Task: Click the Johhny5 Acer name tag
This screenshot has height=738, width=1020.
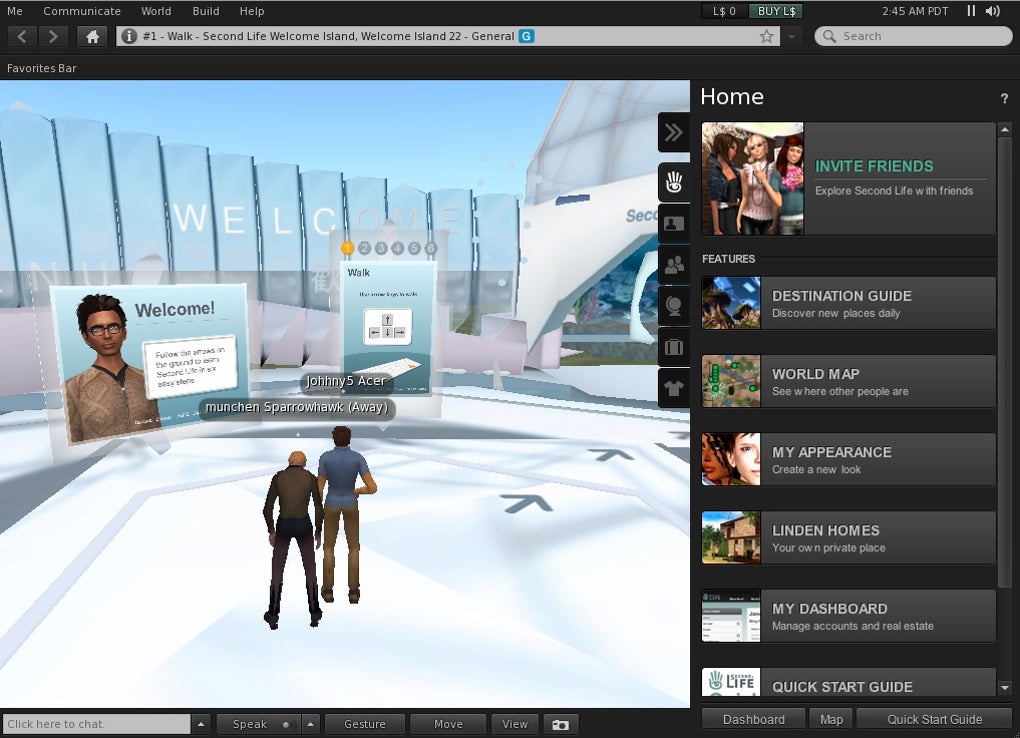Action: pyautogui.click(x=346, y=381)
